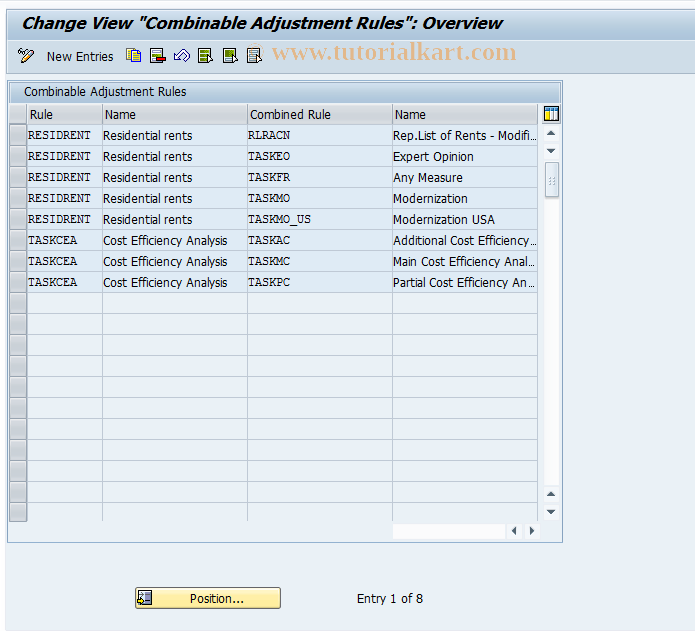Screen dimensions: 695x631
Task: Click the select-all corner cell of table
Action: [x=18, y=114]
